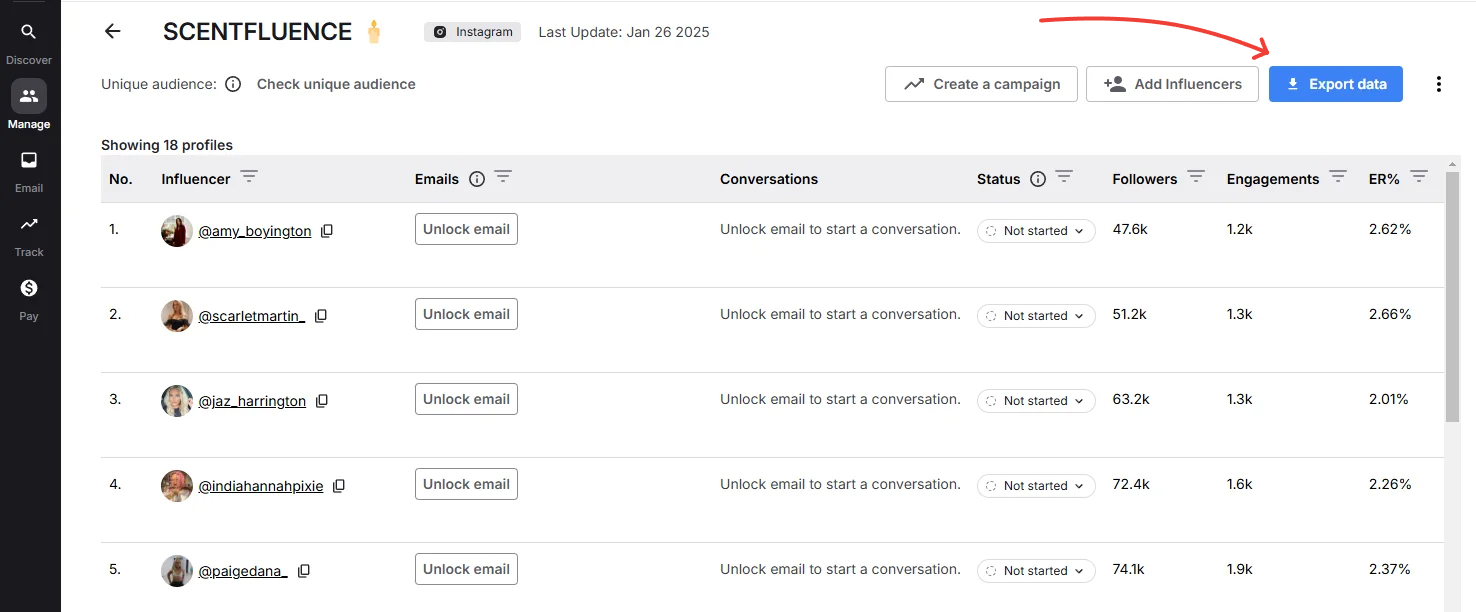Click the Showing 18 profiles text

tap(167, 145)
